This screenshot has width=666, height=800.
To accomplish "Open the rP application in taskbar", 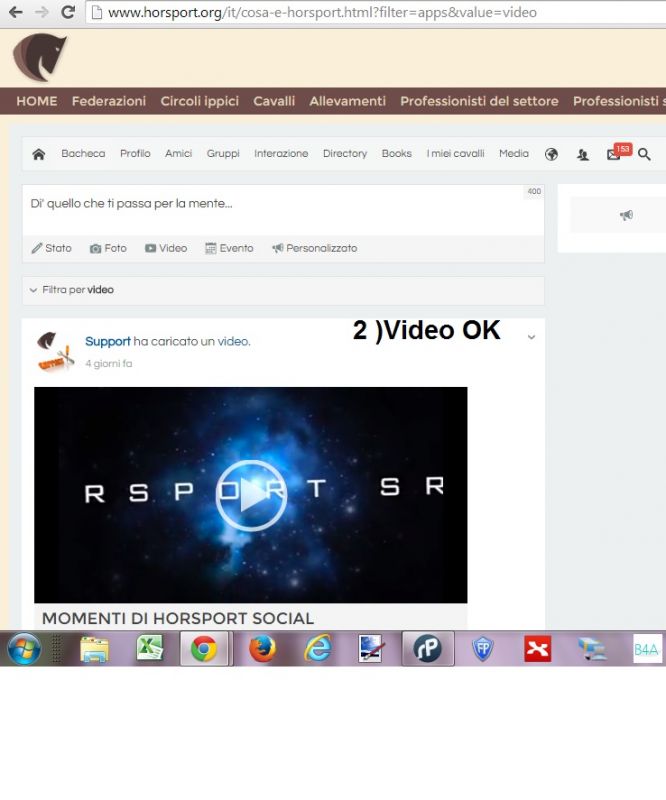I will coord(427,648).
